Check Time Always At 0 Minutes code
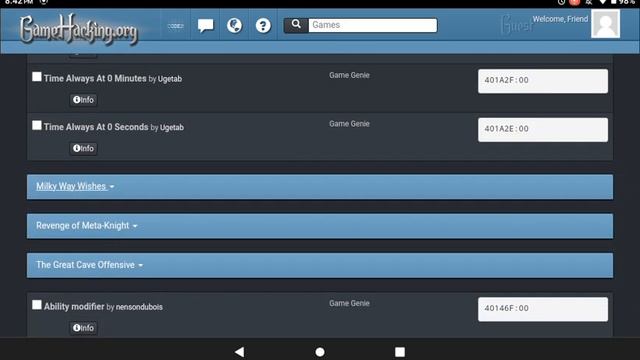This screenshot has width=640, height=360. coord(37,77)
